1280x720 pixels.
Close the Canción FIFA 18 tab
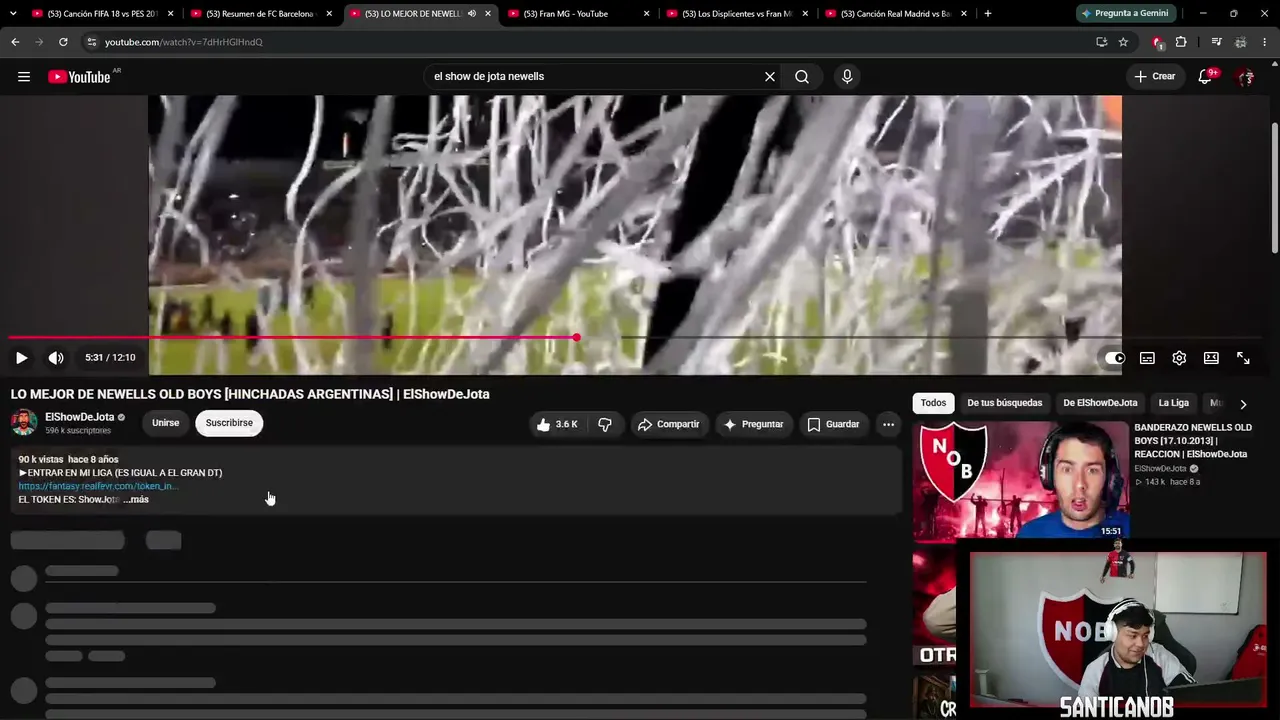click(170, 14)
